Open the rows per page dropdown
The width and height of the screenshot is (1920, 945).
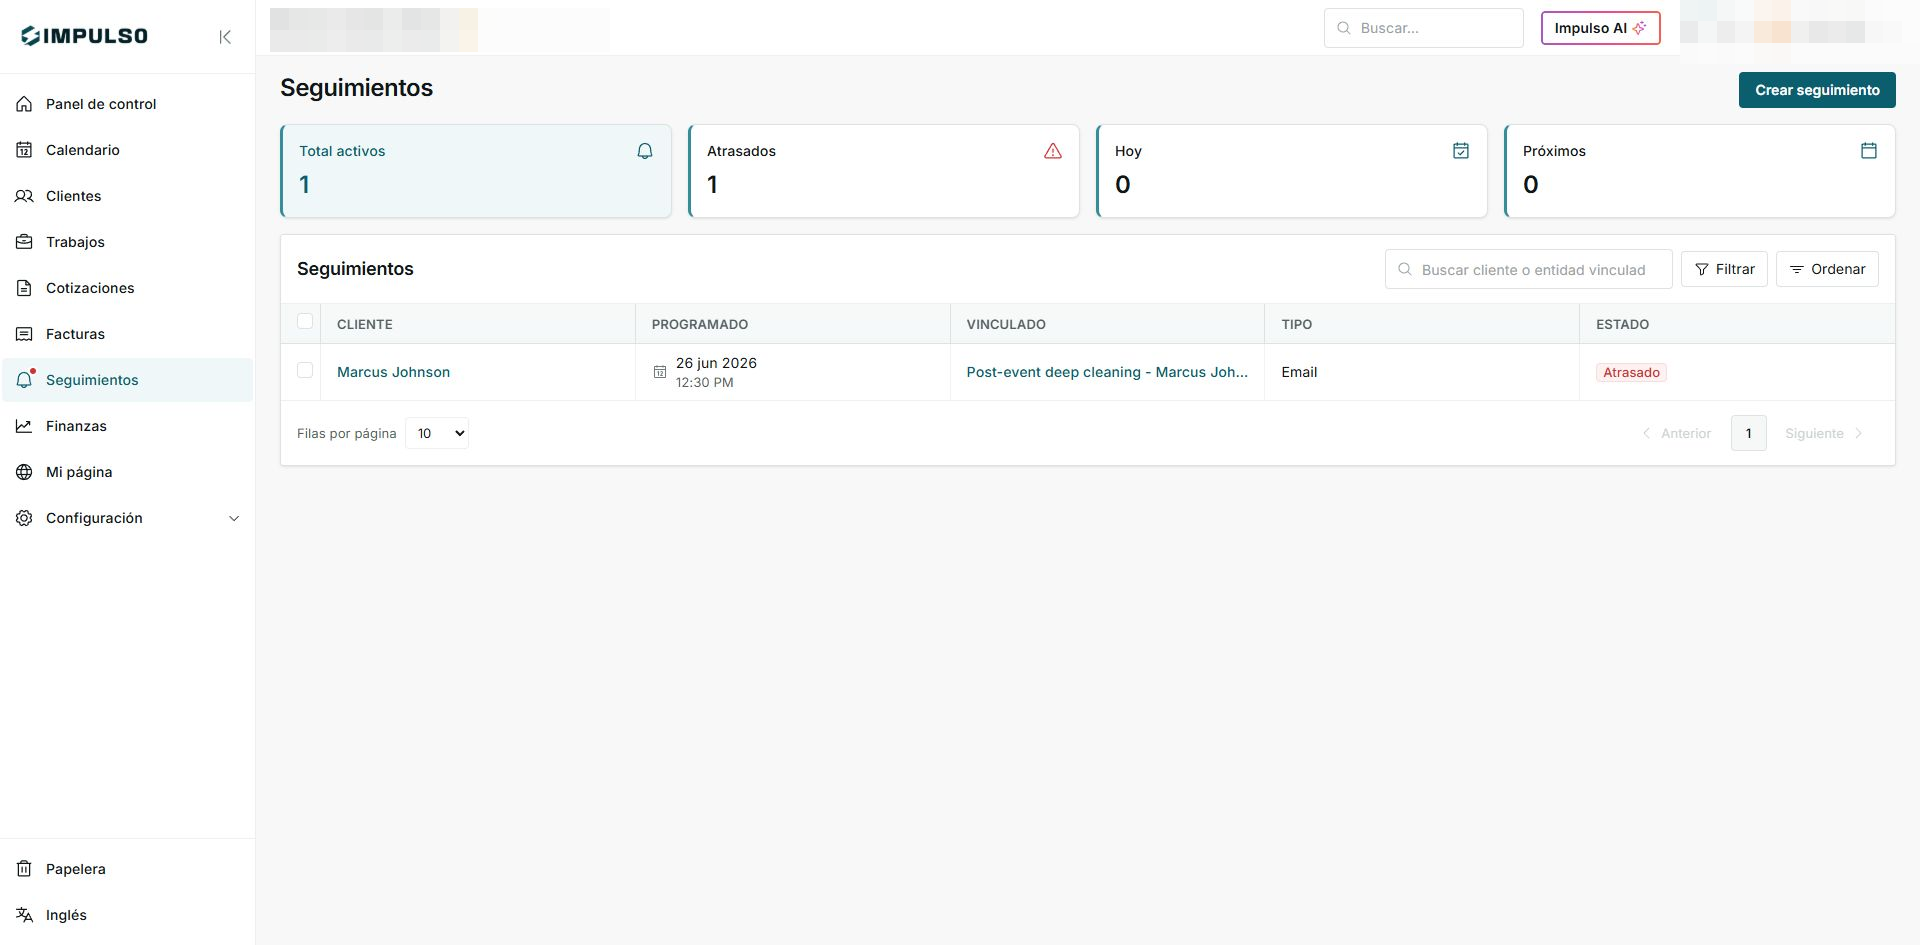tap(437, 433)
